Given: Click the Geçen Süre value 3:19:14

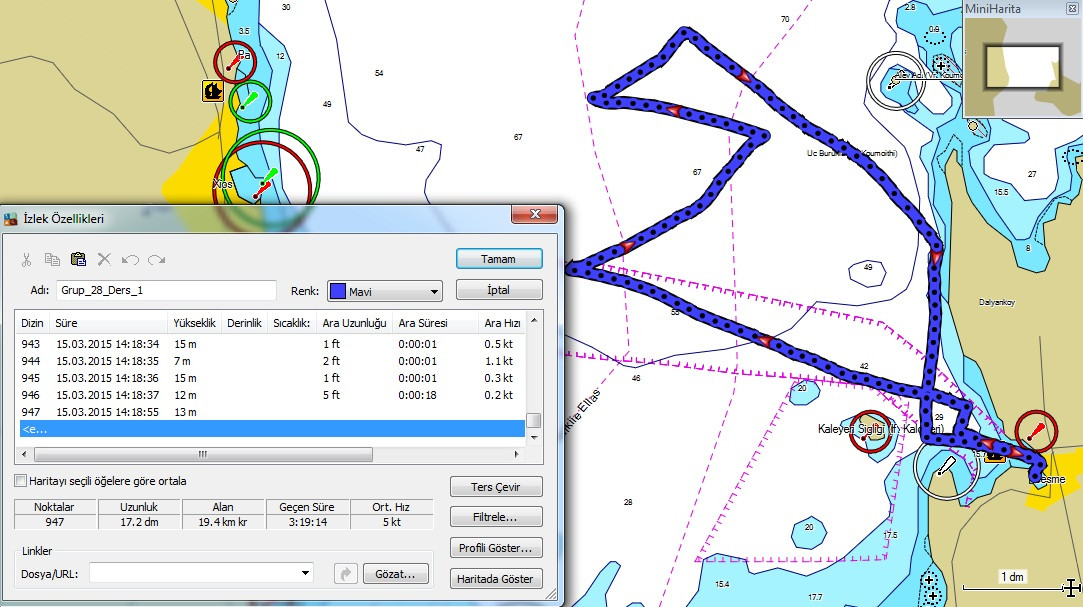Looking at the screenshot, I should coord(307,522).
